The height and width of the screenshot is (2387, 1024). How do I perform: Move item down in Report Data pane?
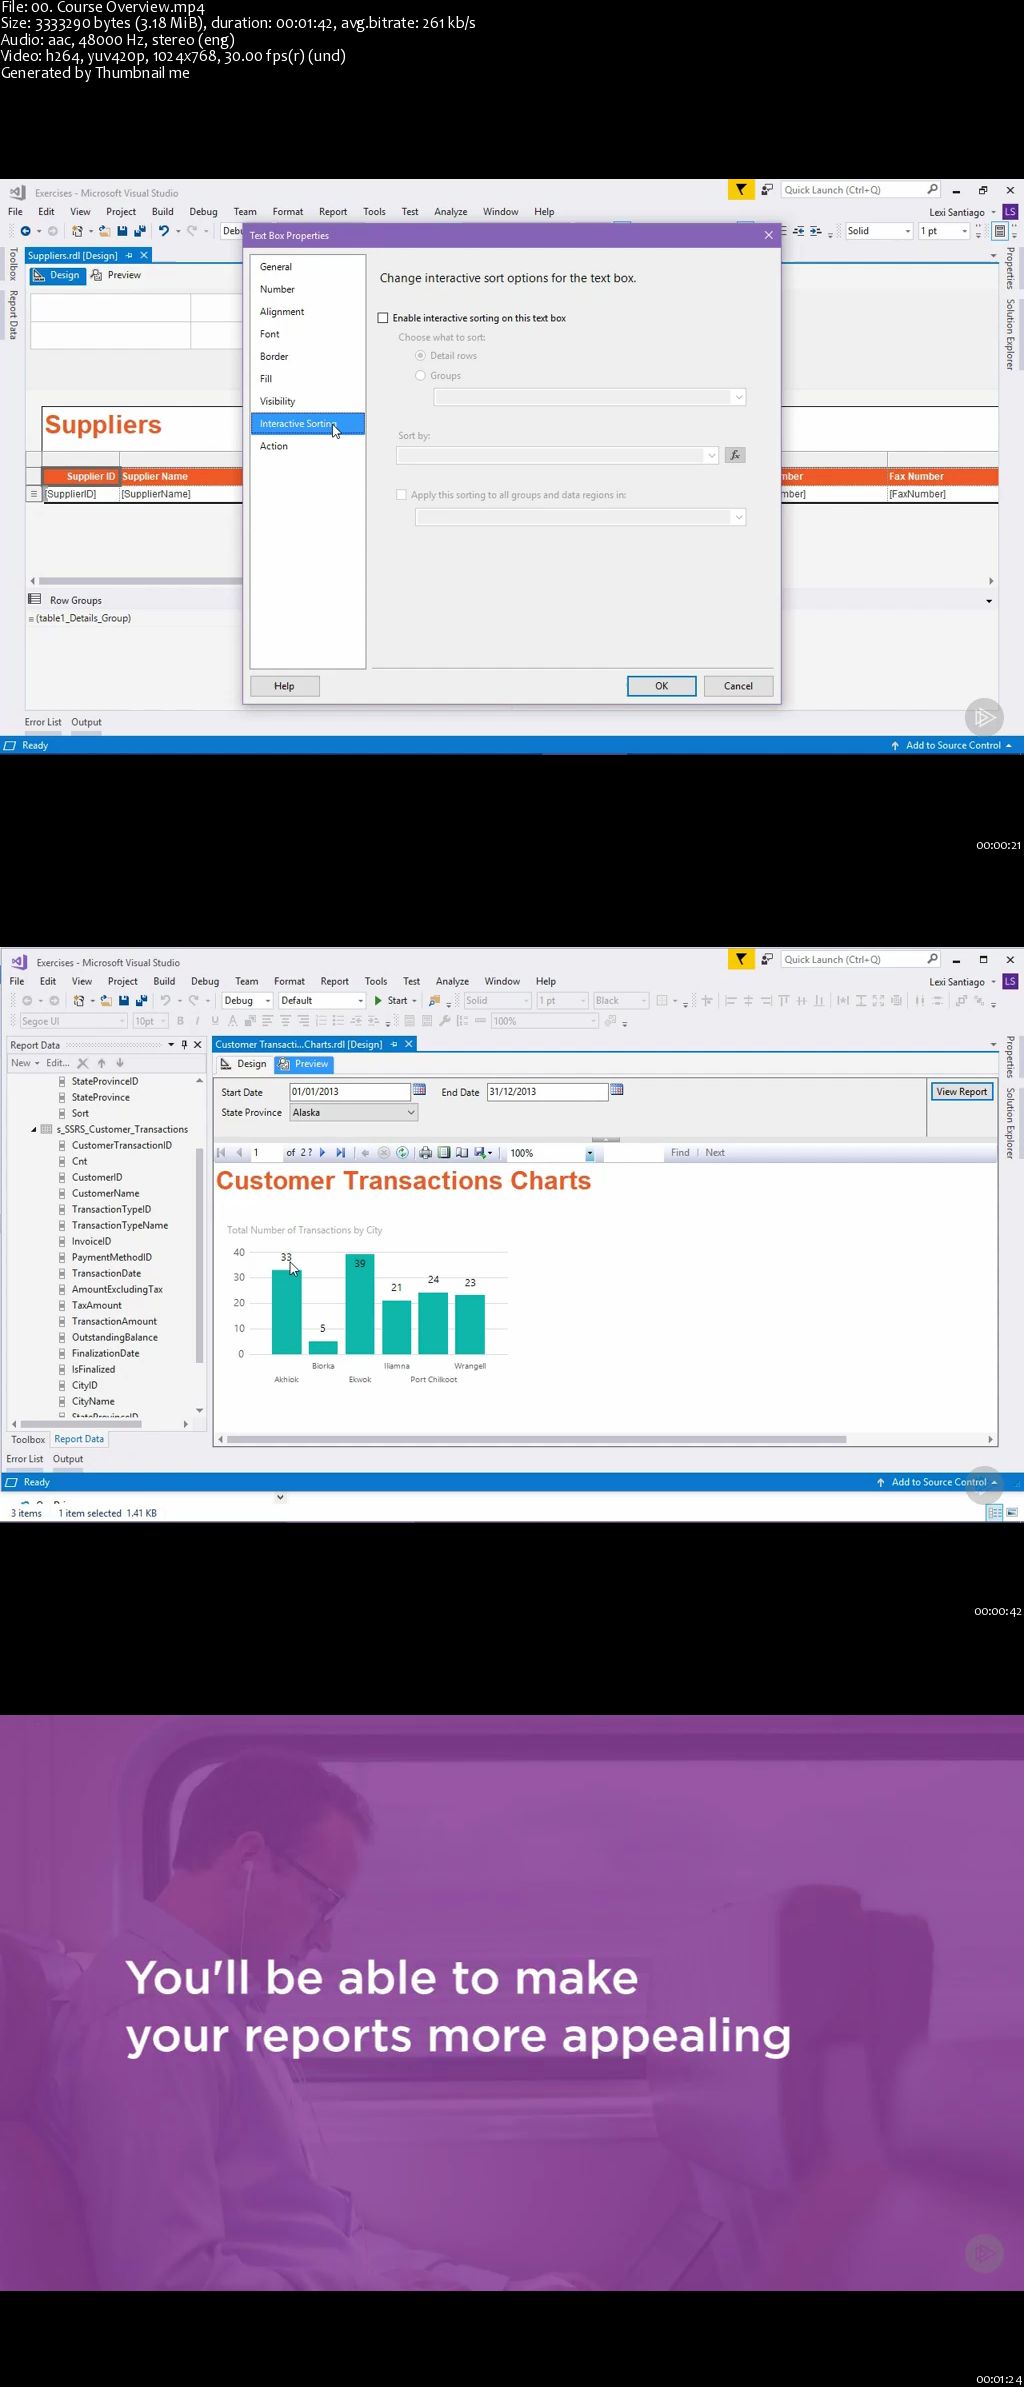[x=120, y=1063]
